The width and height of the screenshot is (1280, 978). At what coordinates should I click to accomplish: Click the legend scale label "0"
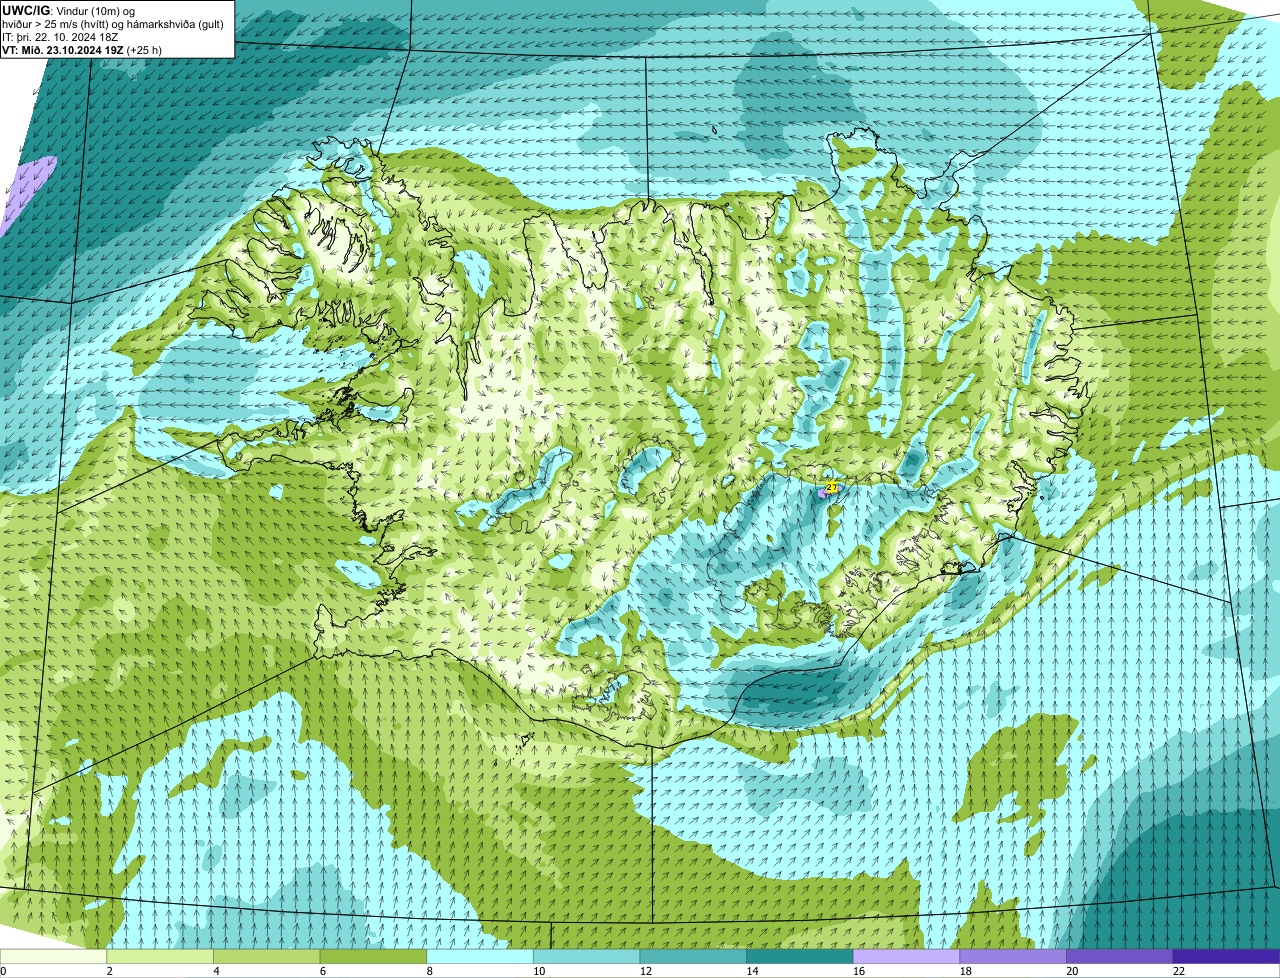3,971
